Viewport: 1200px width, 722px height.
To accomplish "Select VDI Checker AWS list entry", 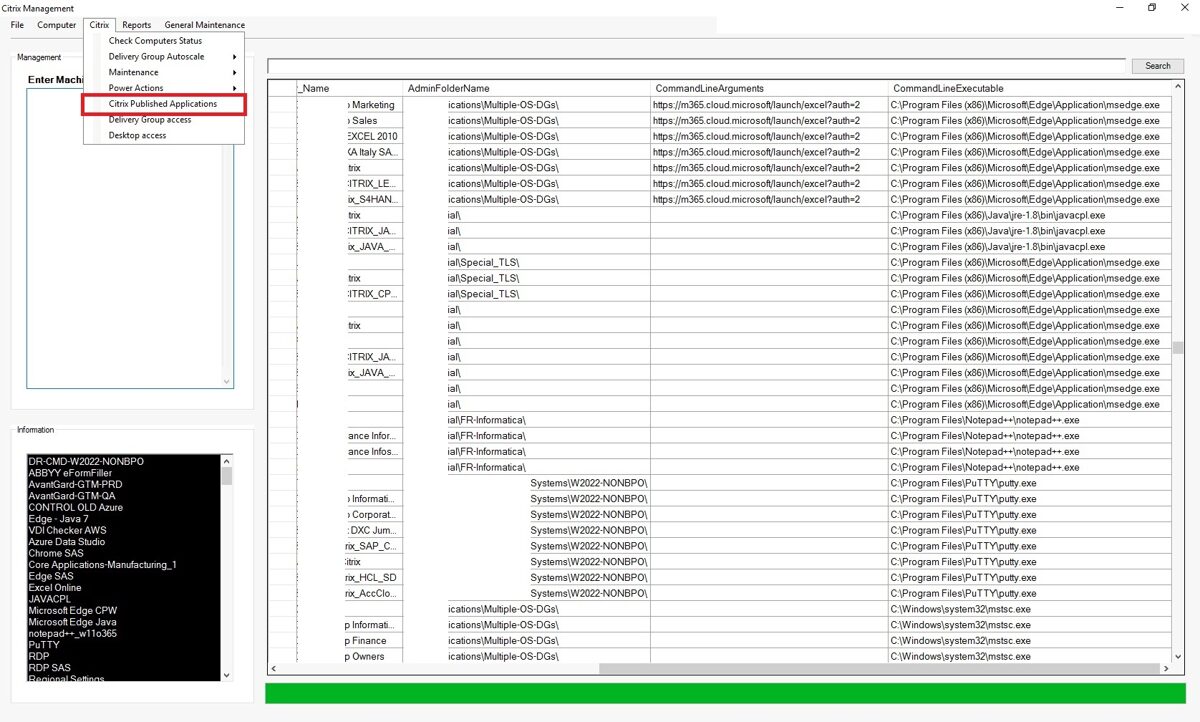I will [67, 530].
